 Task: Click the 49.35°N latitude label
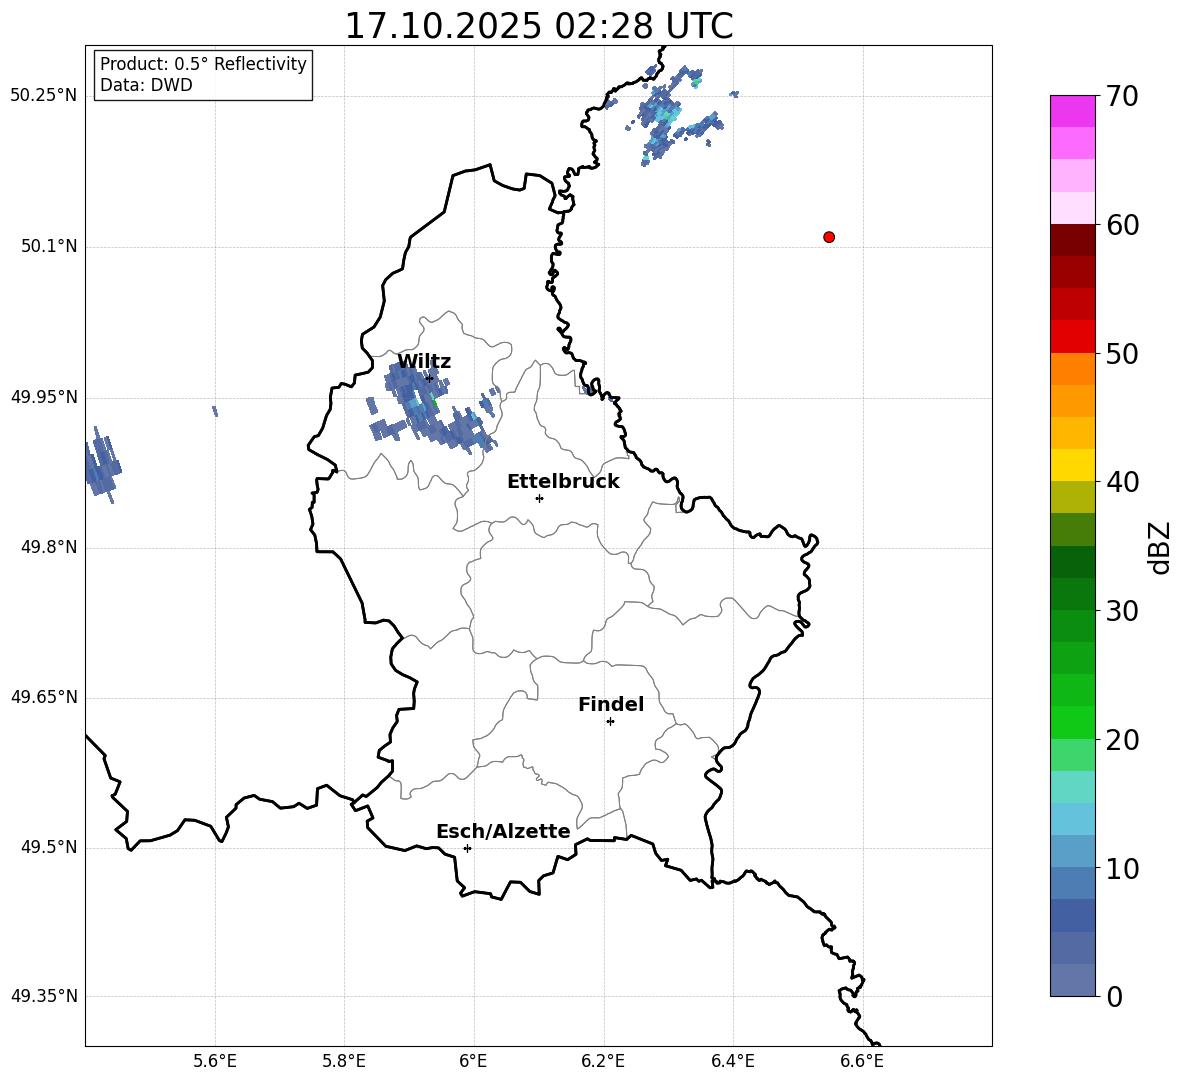tap(44, 996)
